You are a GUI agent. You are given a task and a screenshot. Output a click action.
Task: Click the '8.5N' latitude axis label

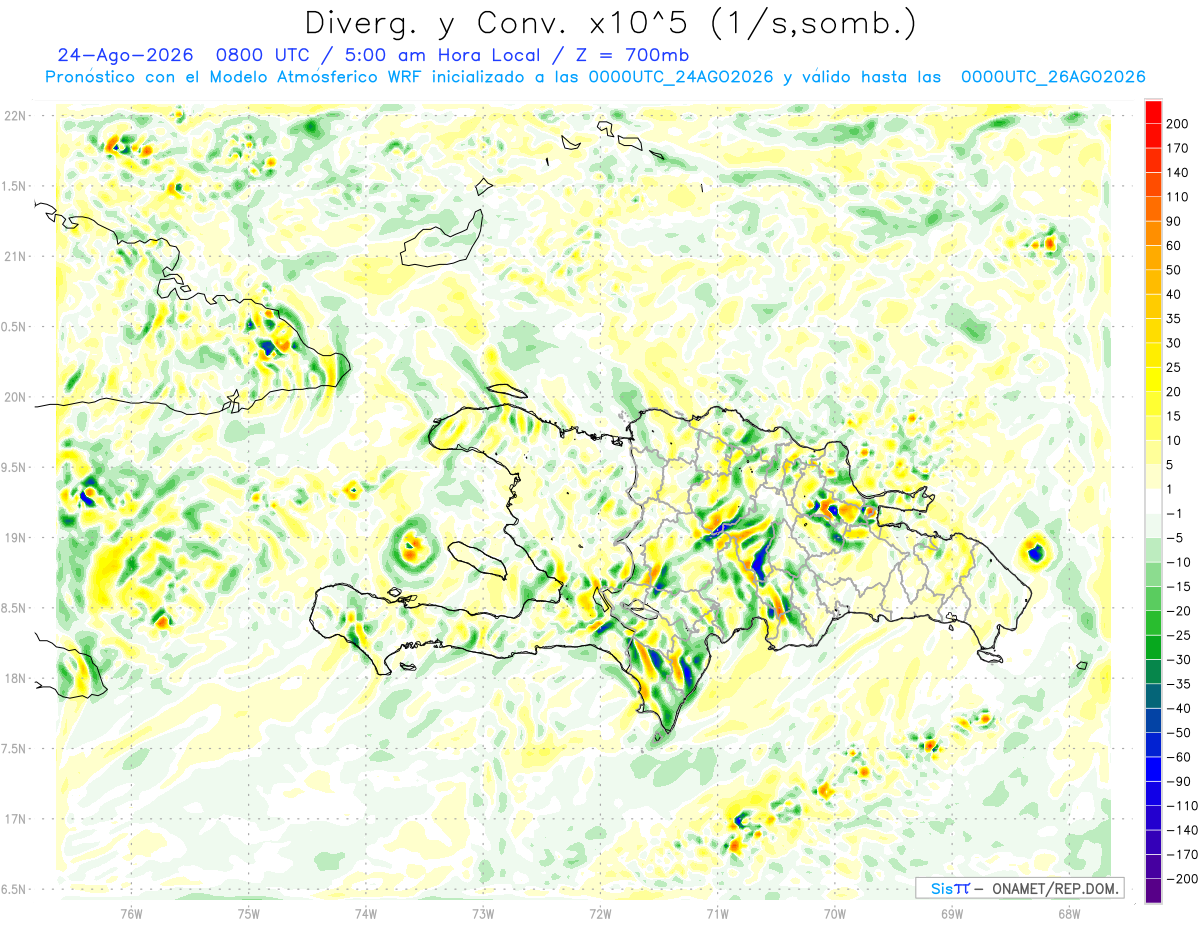[14, 608]
